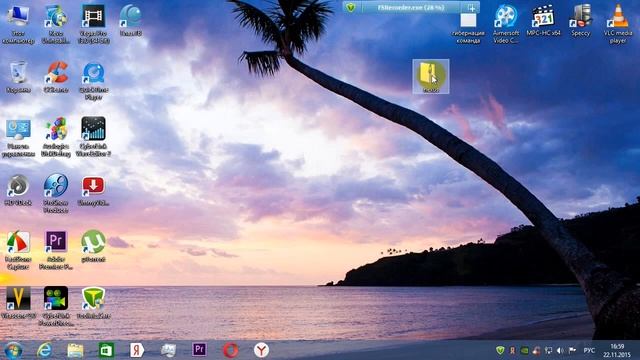
Task: Open the red download-arrow shortcut
Action: click(x=93, y=190)
